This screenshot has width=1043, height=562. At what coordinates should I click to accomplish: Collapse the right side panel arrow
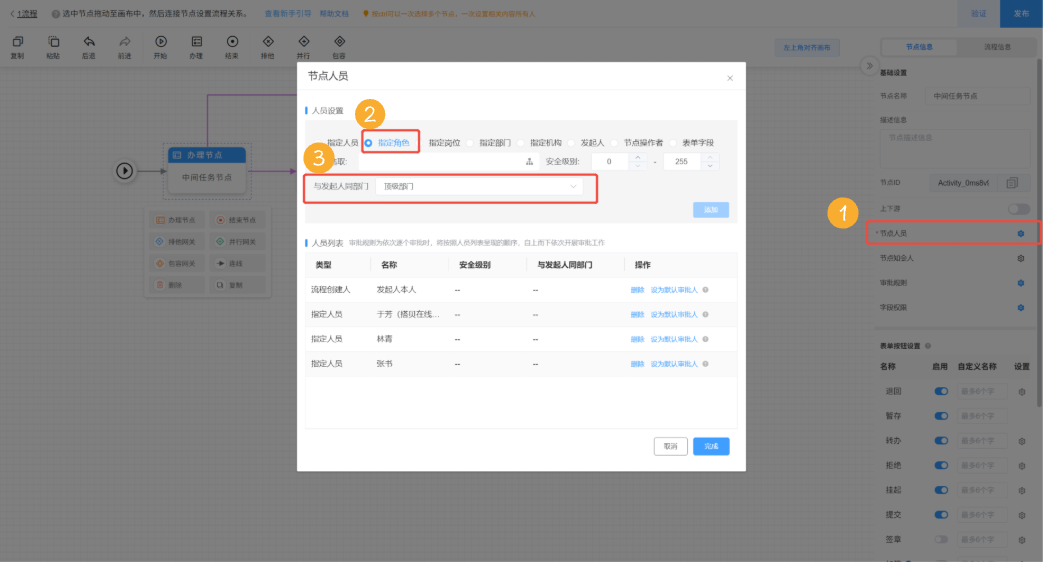[869, 66]
